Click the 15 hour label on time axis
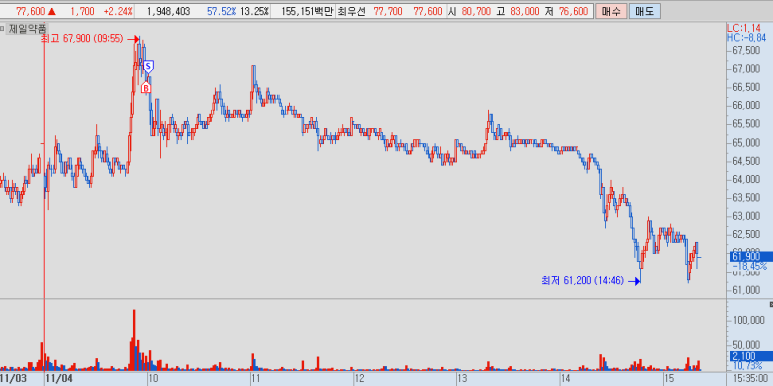Screen dimensions: 773x386 668,379
